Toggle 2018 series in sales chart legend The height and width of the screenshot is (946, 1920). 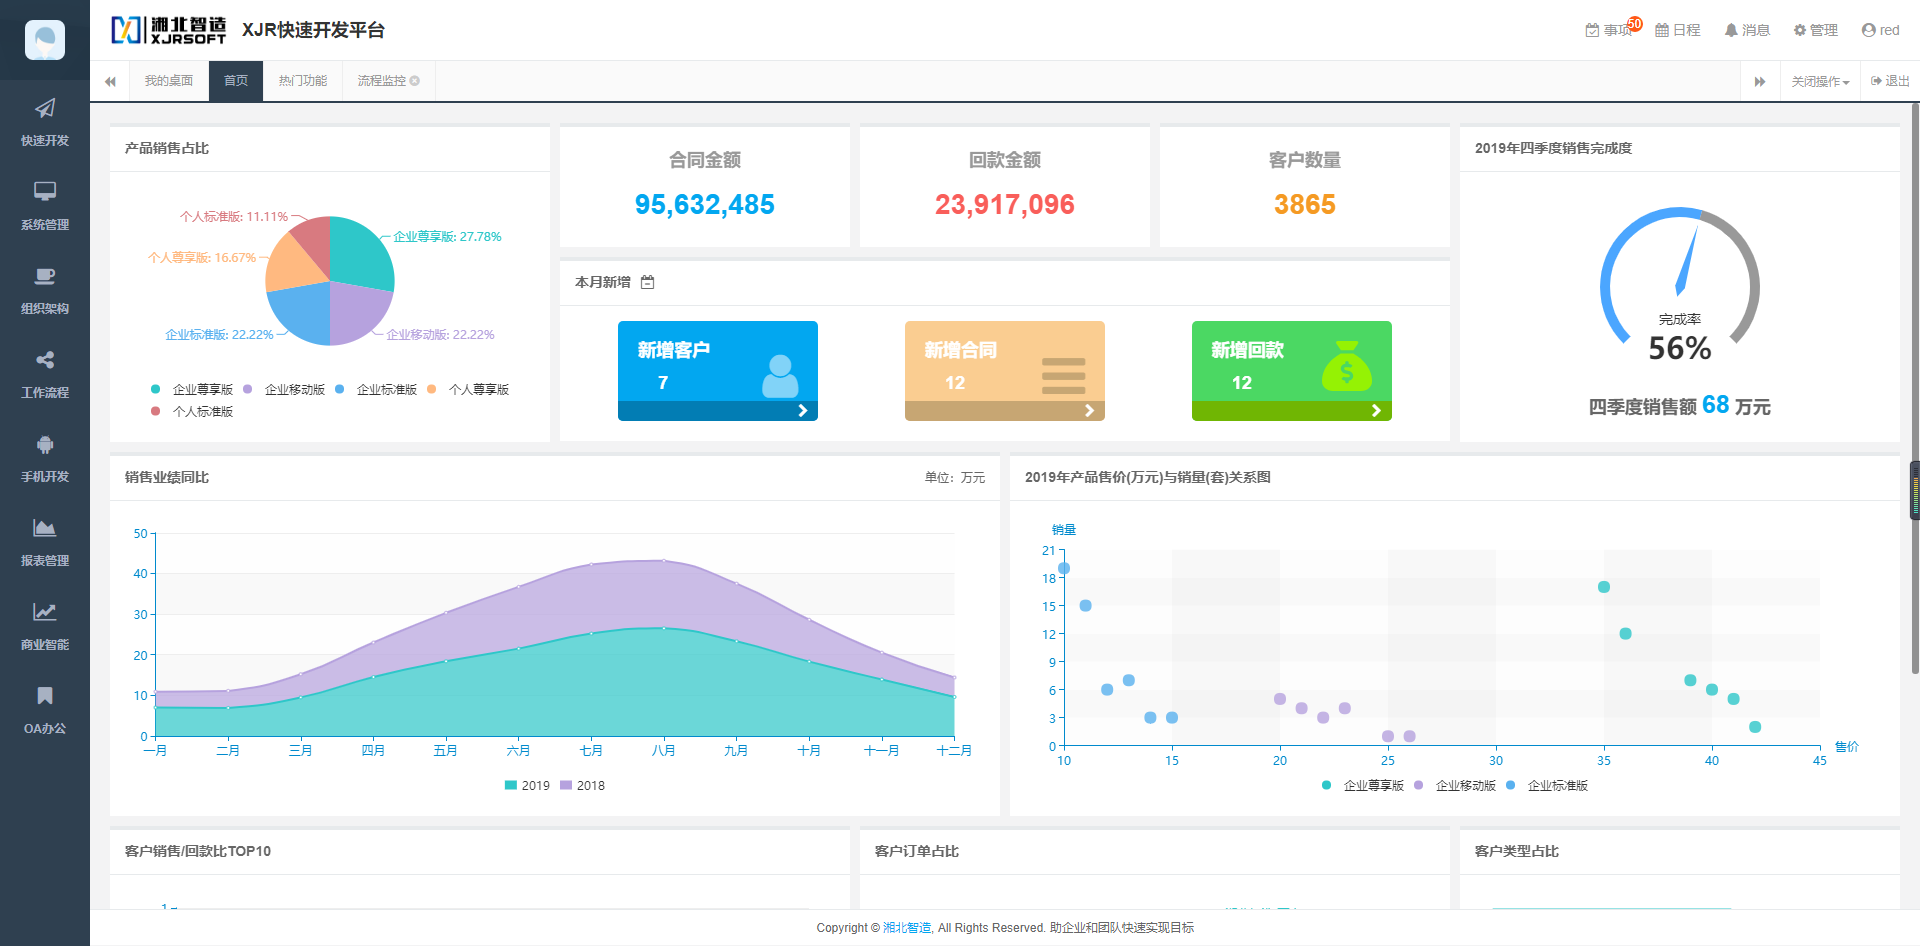(x=582, y=786)
